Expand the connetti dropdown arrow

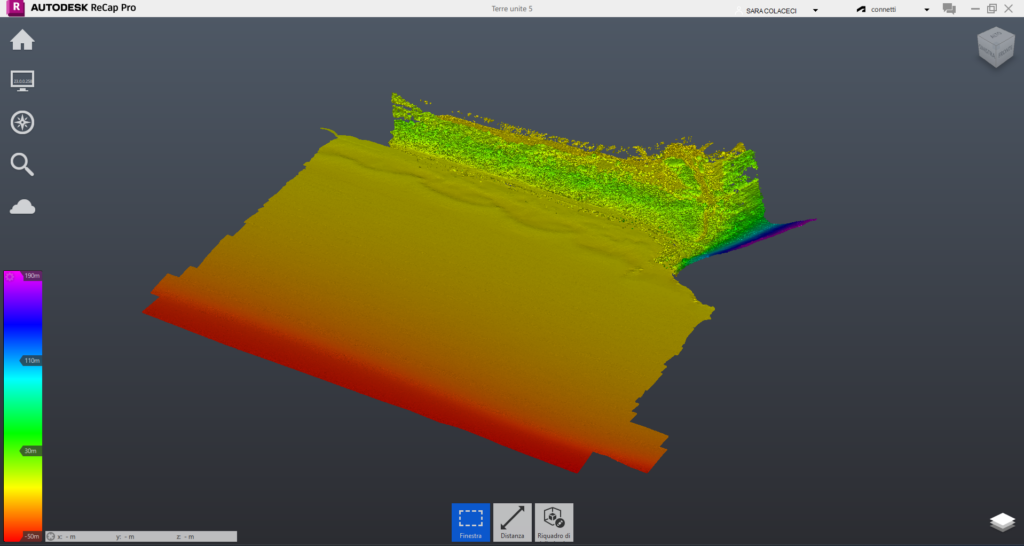point(927,10)
